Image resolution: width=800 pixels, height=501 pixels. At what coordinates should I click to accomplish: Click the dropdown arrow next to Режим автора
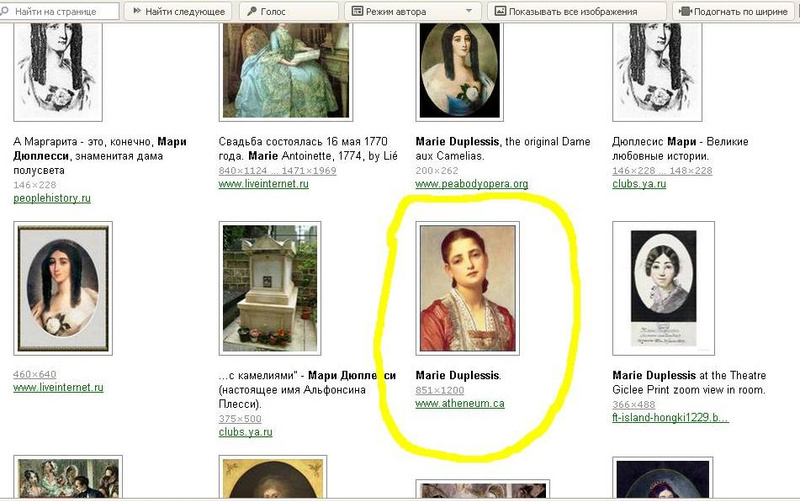click(469, 11)
